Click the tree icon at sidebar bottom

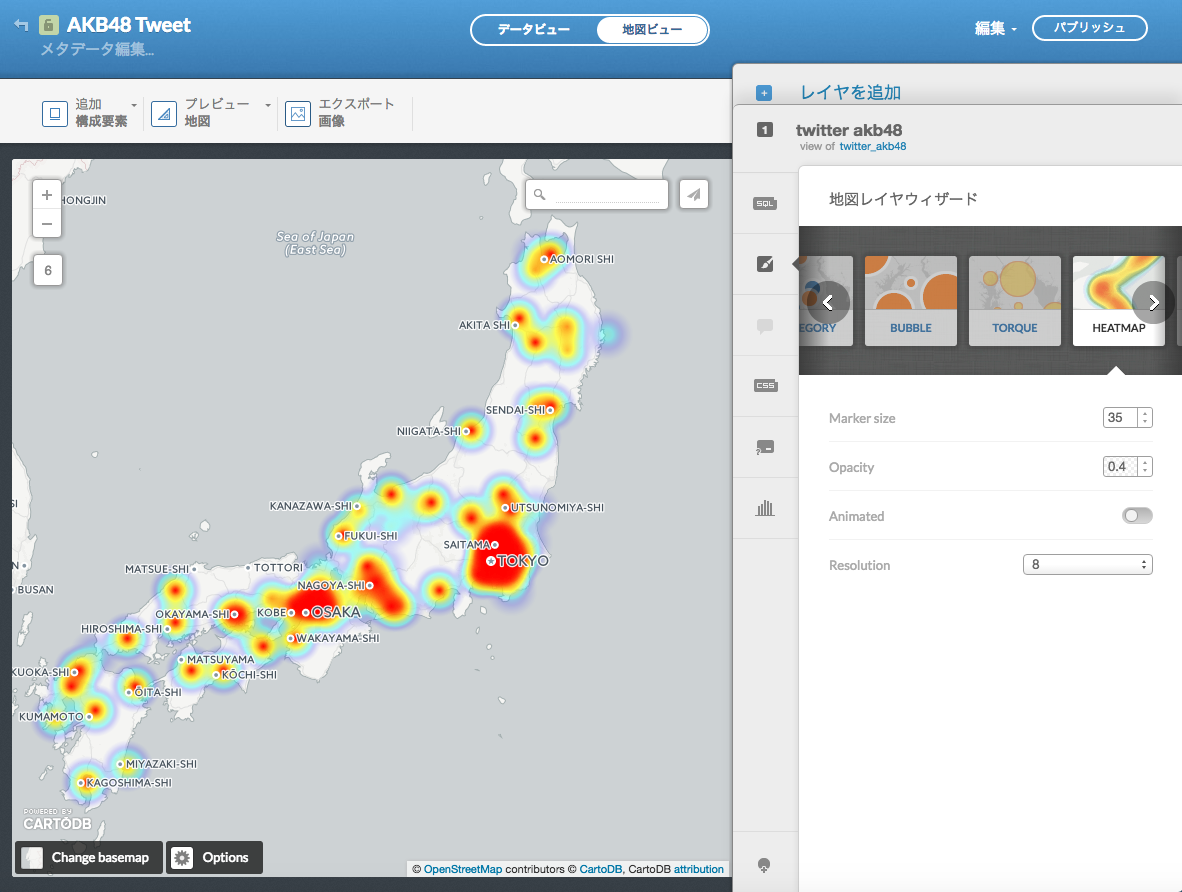[x=764, y=865]
